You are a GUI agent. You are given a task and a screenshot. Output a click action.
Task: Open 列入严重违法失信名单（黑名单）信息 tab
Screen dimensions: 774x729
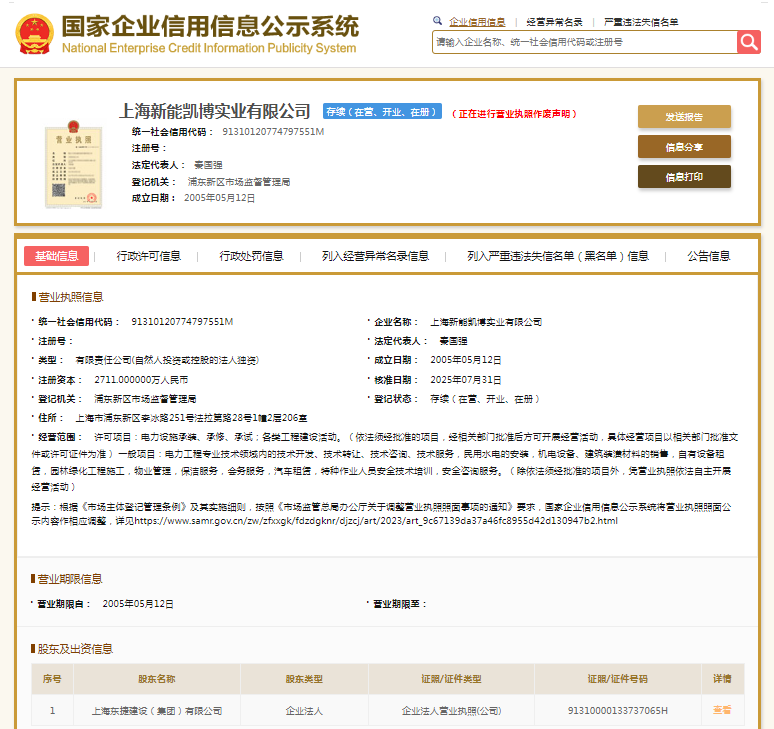tap(557, 256)
